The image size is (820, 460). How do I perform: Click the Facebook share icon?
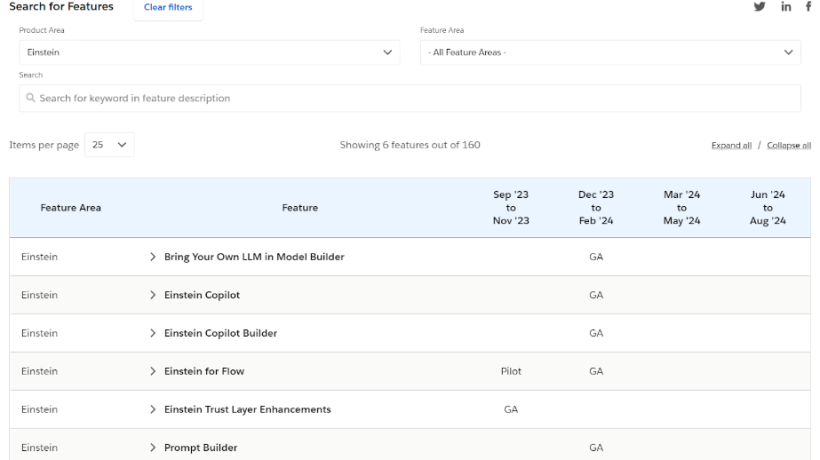pyautogui.click(x=808, y=8)
